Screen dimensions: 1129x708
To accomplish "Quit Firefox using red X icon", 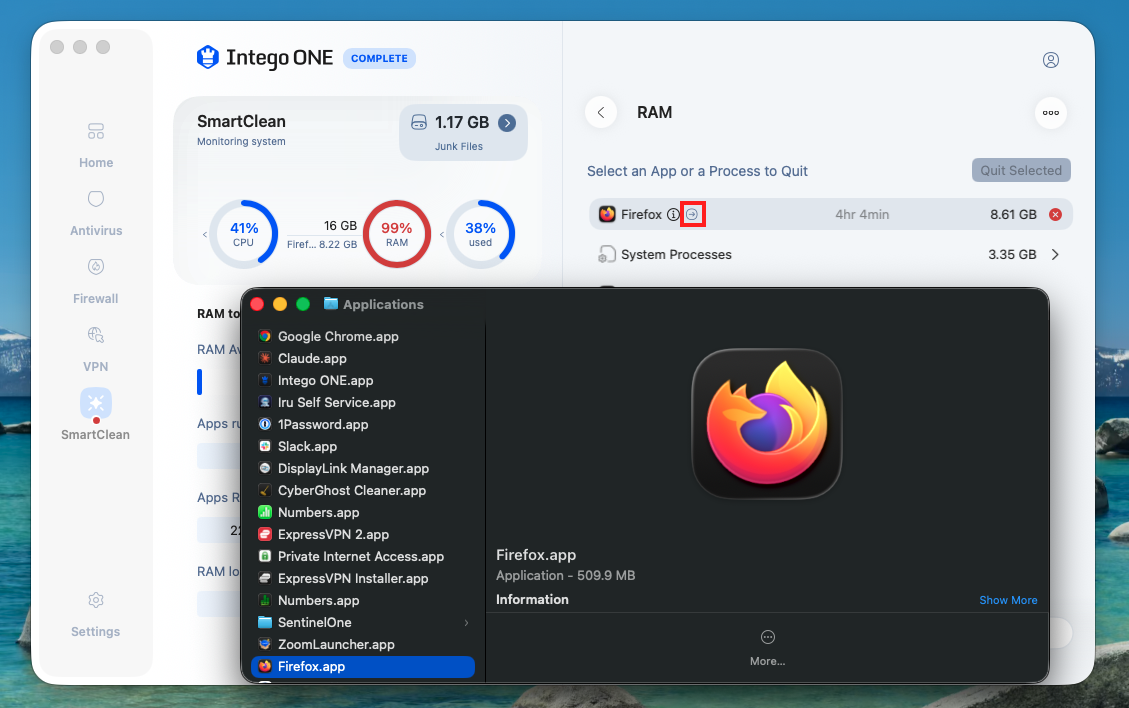I will [1056, 215].
